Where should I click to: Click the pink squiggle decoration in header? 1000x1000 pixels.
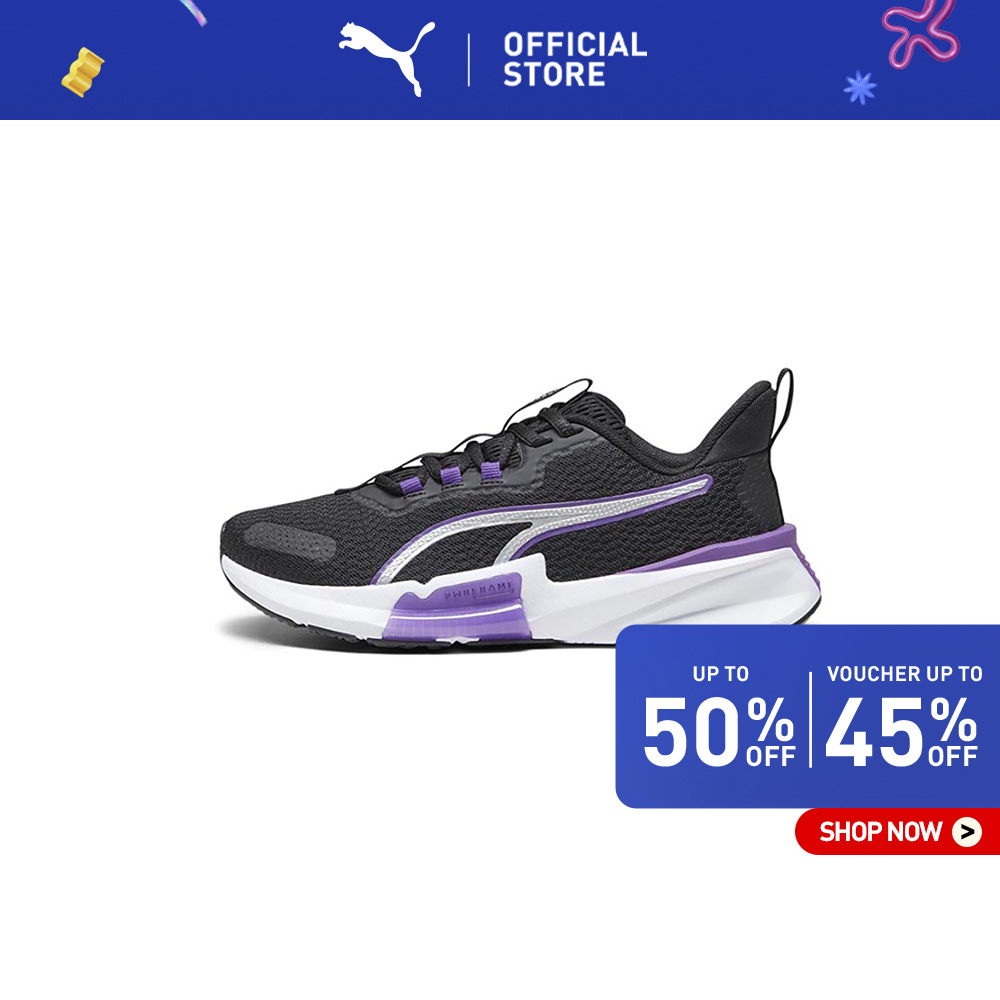920,34
